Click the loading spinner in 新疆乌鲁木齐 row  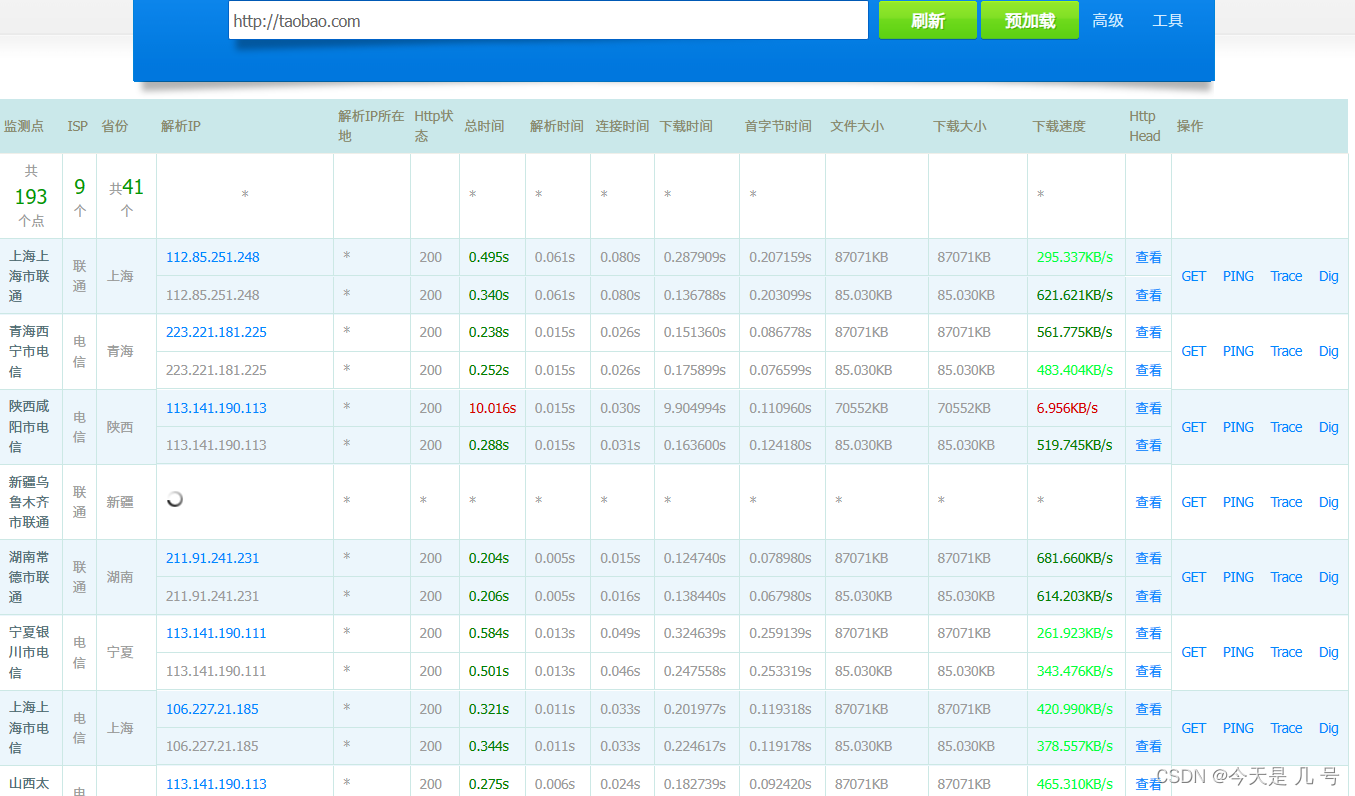click(x=175, y=498)
